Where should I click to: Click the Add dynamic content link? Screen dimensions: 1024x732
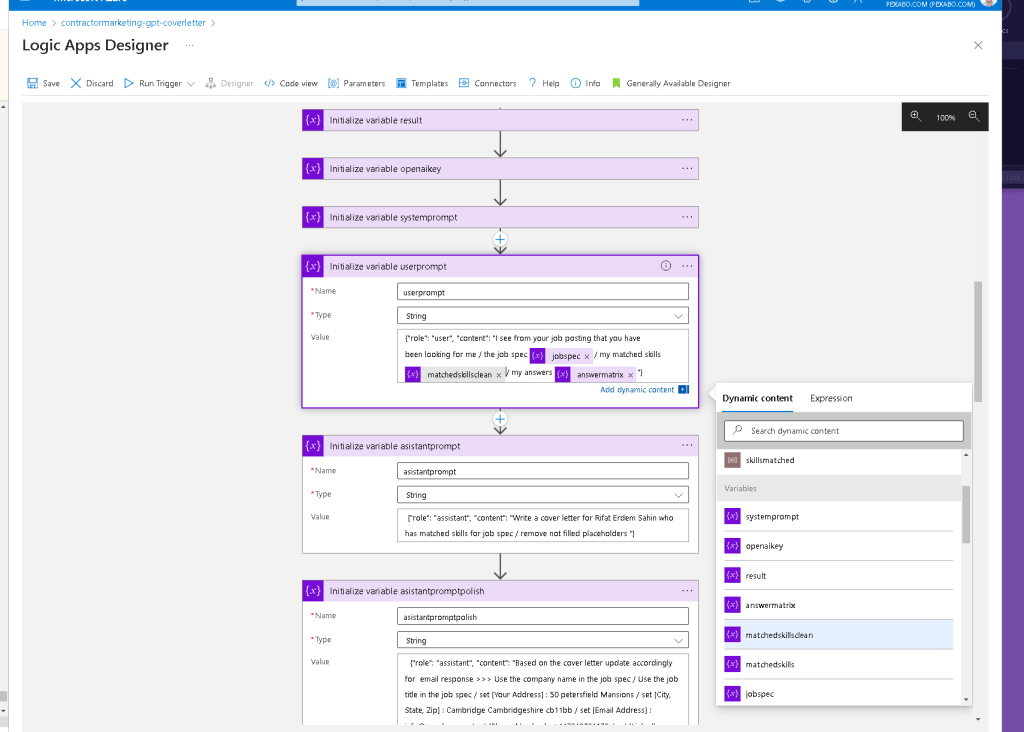[x=637, y=390]
